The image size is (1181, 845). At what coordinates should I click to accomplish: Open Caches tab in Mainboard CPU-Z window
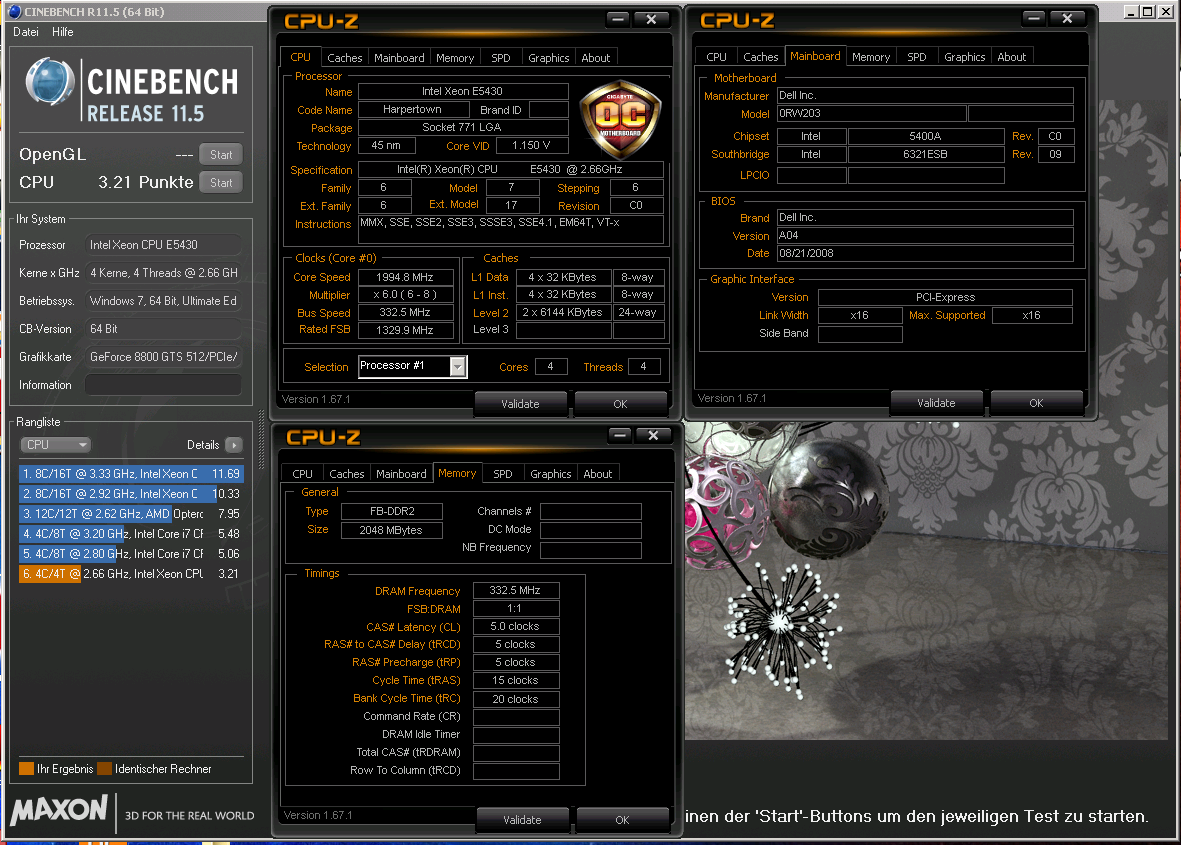(x=761, y=57)
